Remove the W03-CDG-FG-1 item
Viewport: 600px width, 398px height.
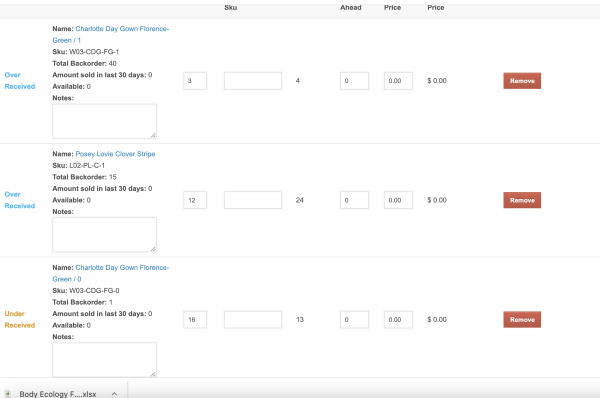click(x=522, y=81)
